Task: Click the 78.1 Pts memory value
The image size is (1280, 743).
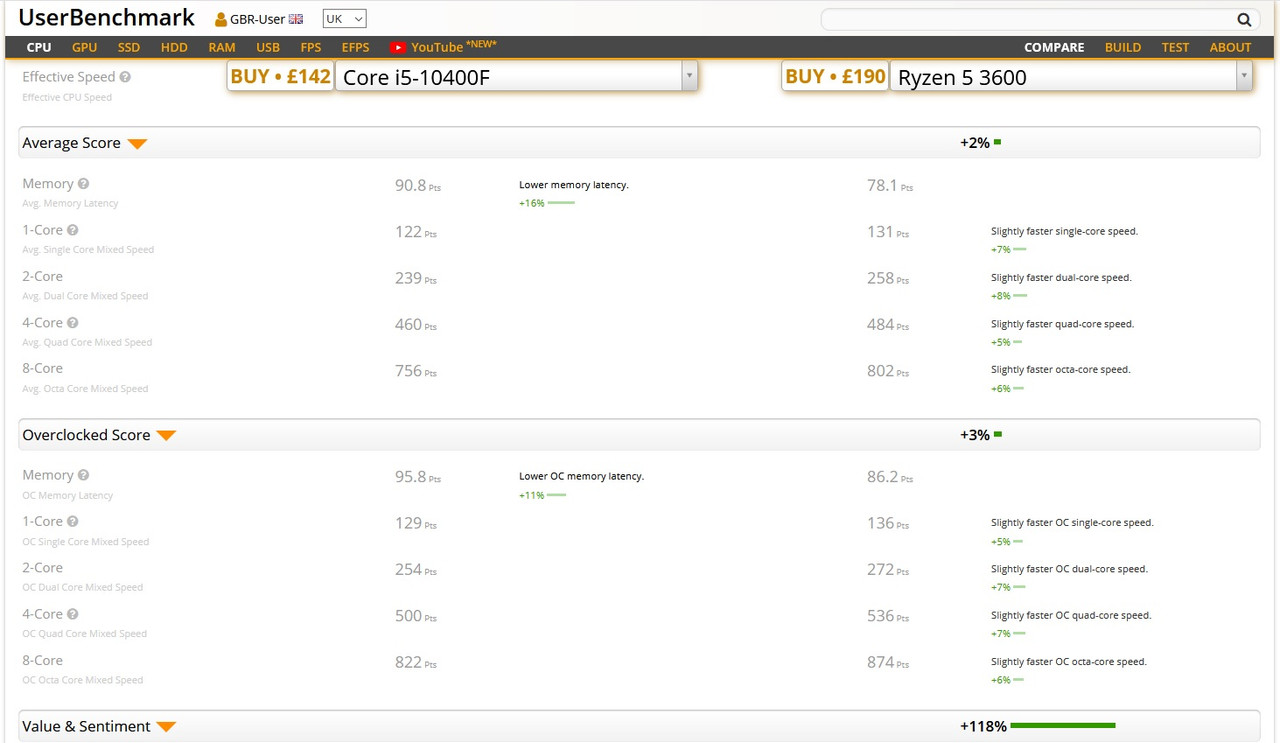Action: (x=890, y=185)
